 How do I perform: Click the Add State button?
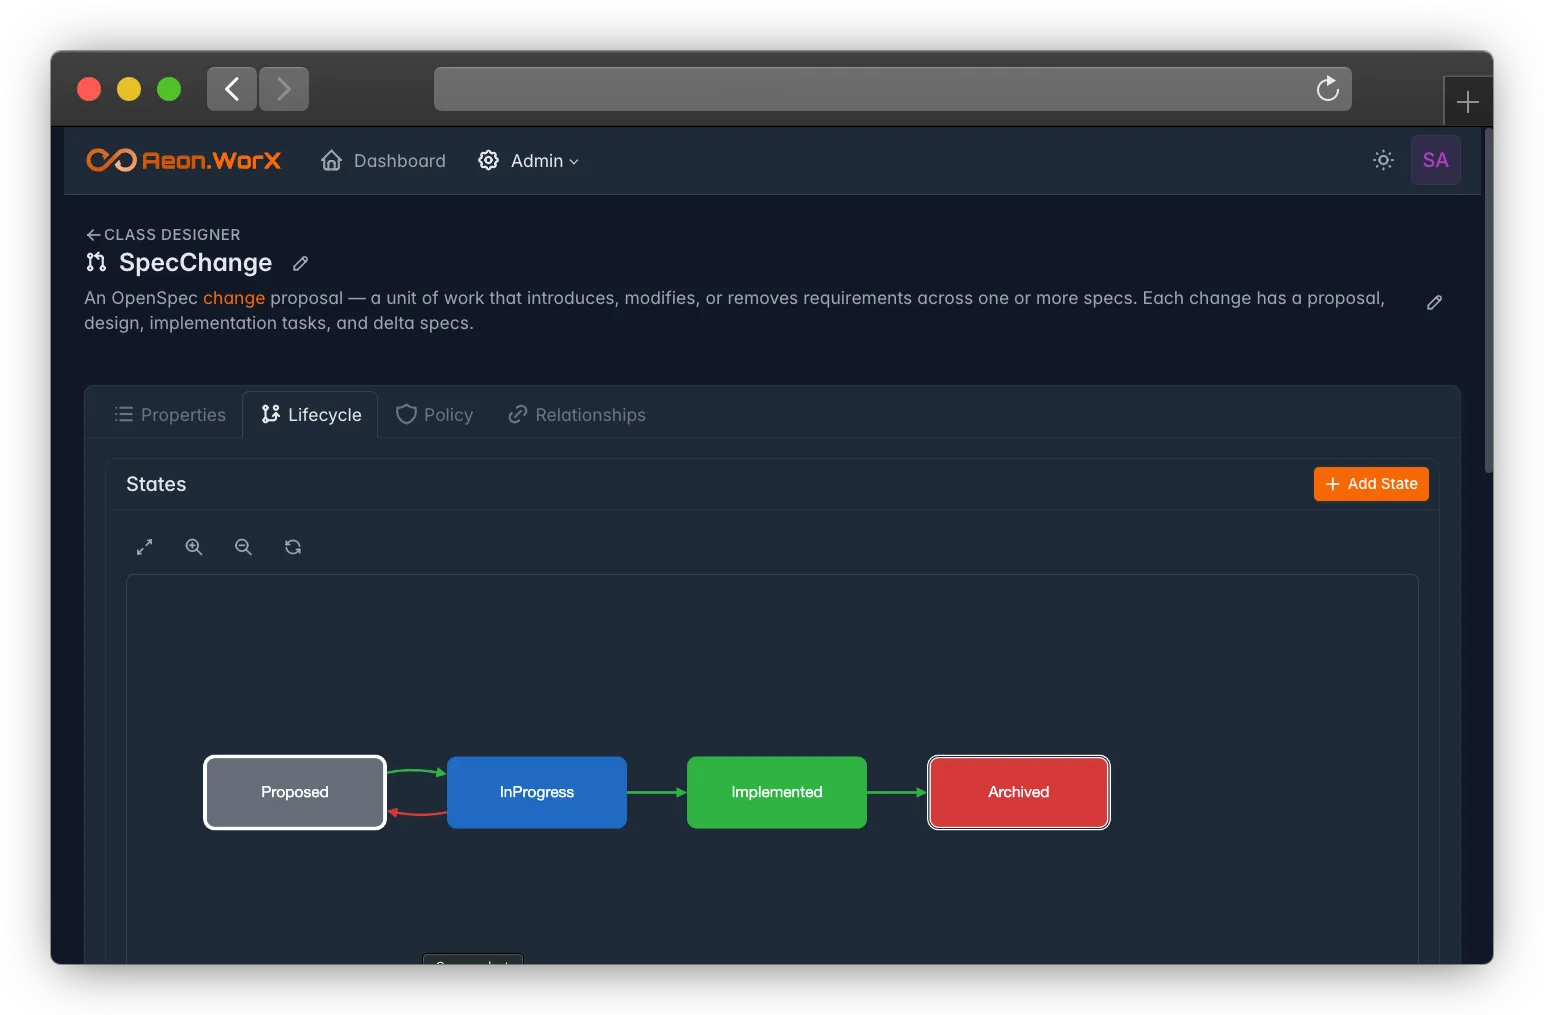(x=1371, y=484)
